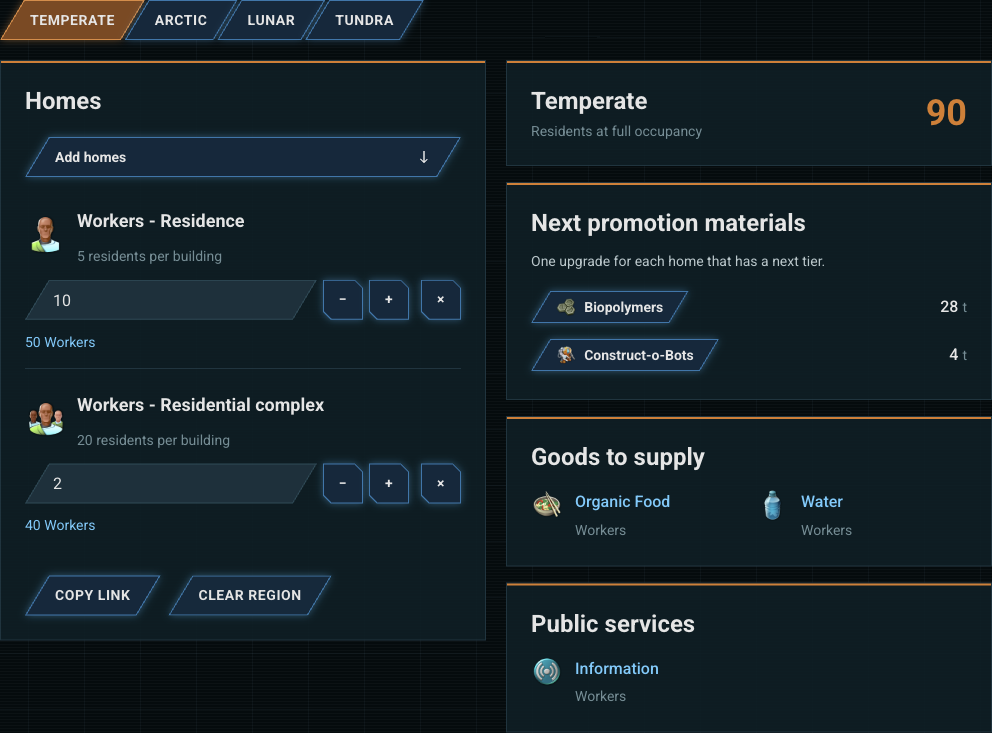Viewport: 992px width, 733px height.
Task: Remove the Residential complex home entry
Action: coord(440,483)
